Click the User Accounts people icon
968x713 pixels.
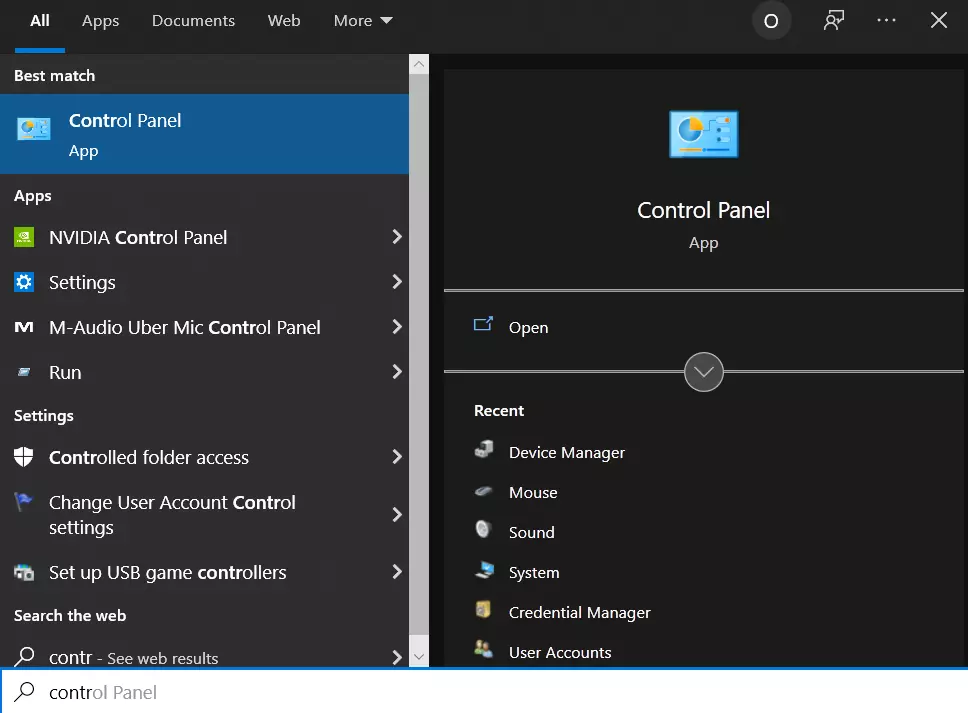483,649
